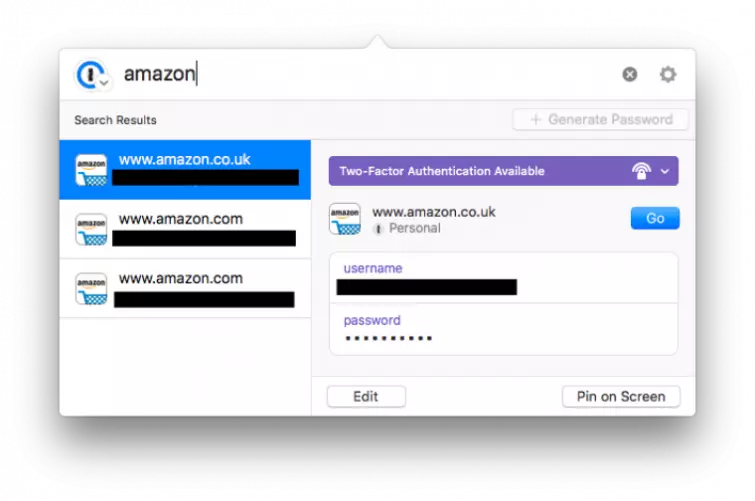Click Amazon icon of last amazon.com result
Image resolution: width=755 pixels, height=501 pixels.
(x=91, y=289)
